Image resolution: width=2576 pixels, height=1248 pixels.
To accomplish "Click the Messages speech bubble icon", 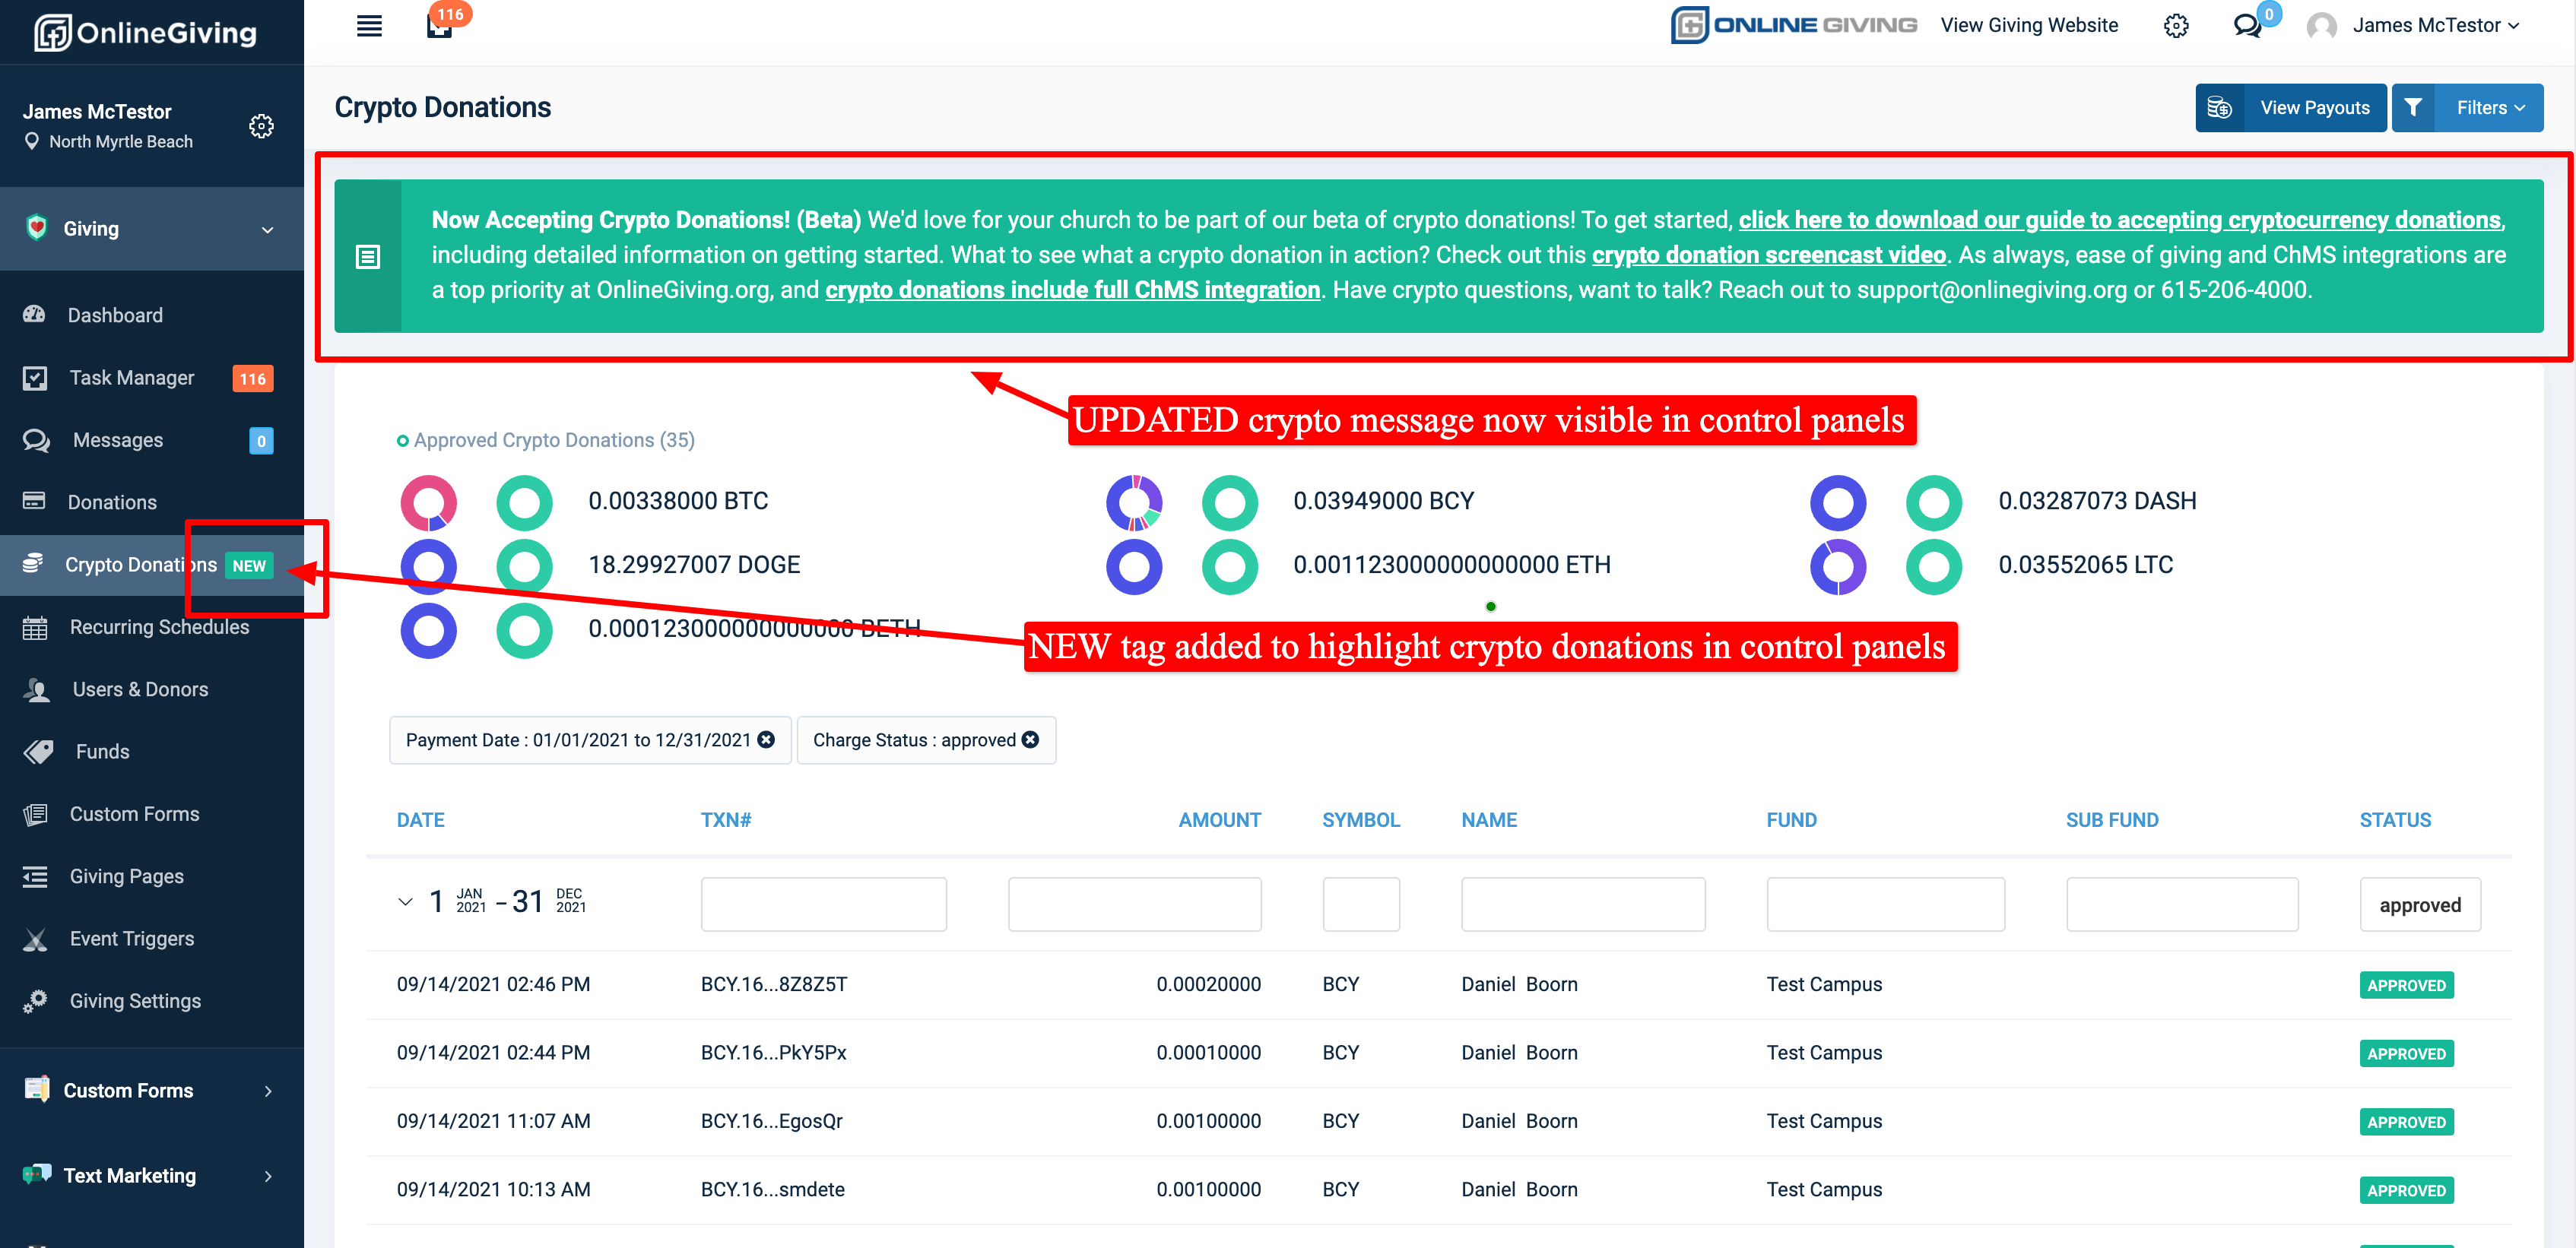I will [36, 440].
